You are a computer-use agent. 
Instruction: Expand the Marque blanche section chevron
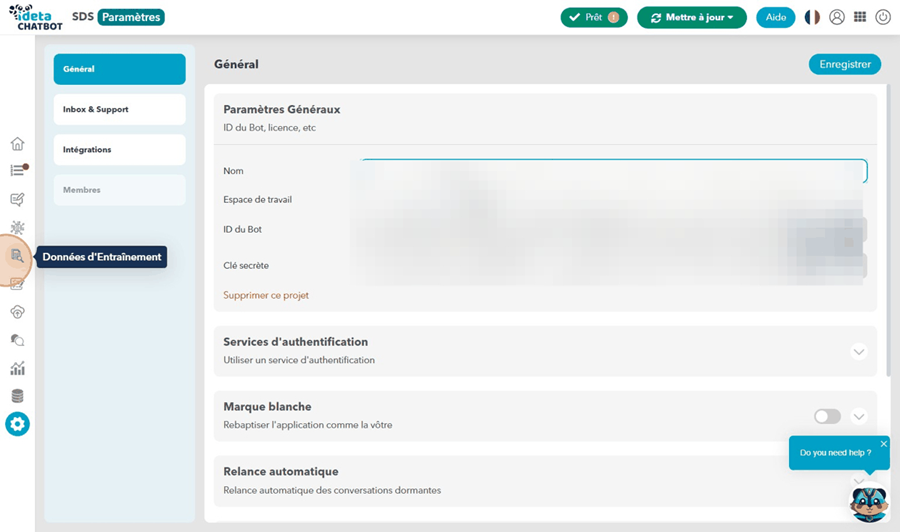tap(858, 416)
